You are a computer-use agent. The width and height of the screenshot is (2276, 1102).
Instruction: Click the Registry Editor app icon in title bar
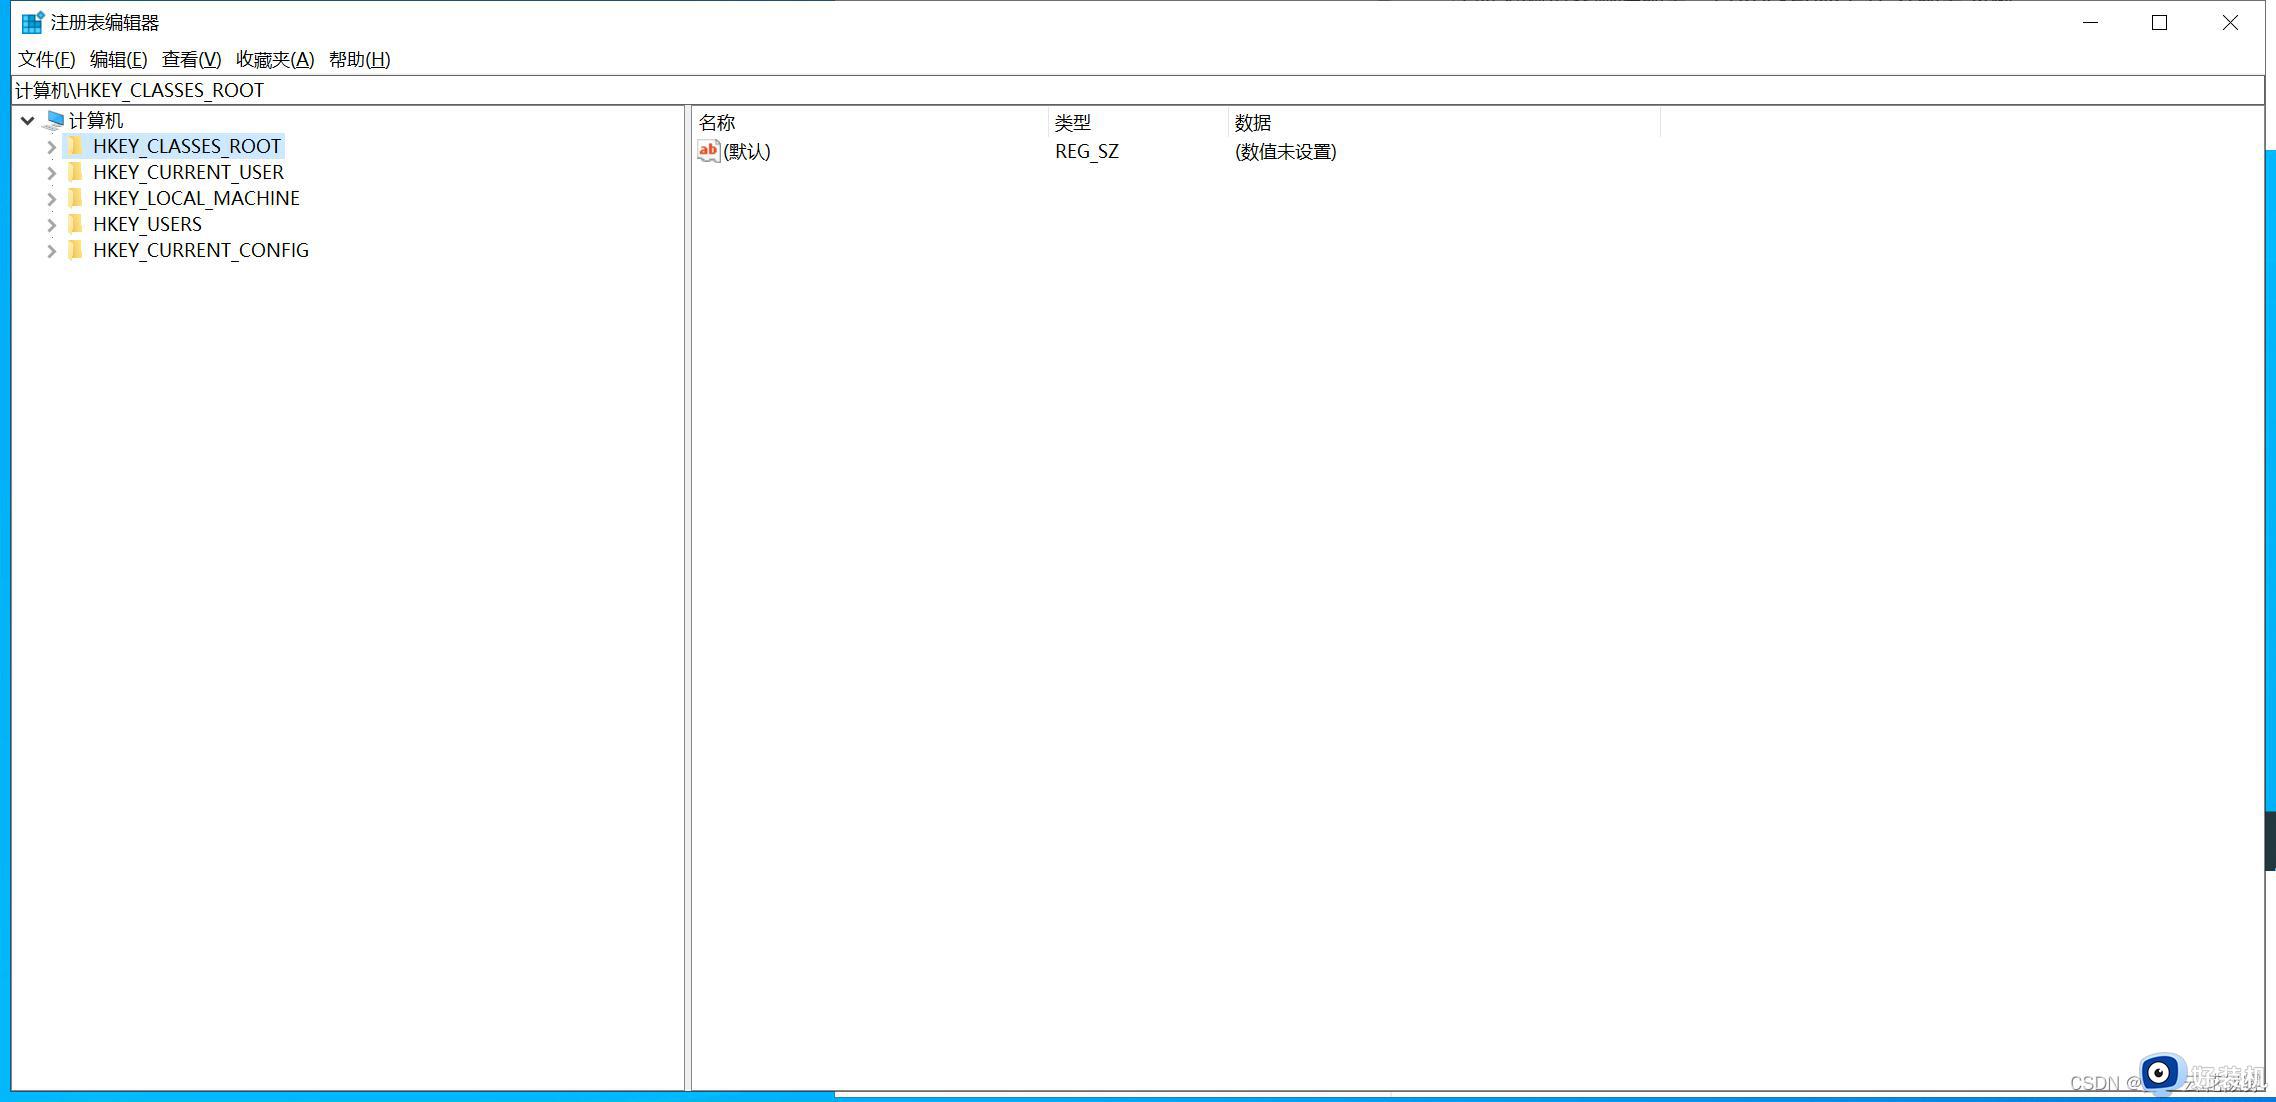33,22
